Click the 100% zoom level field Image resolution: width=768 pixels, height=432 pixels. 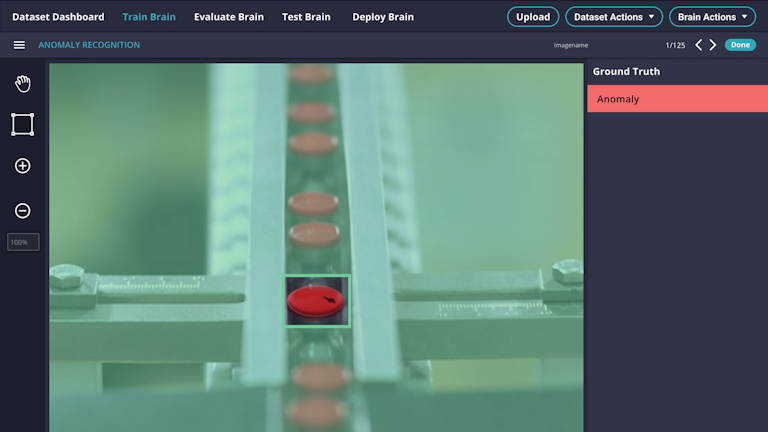pyautogui.click(x=22, y=242)
